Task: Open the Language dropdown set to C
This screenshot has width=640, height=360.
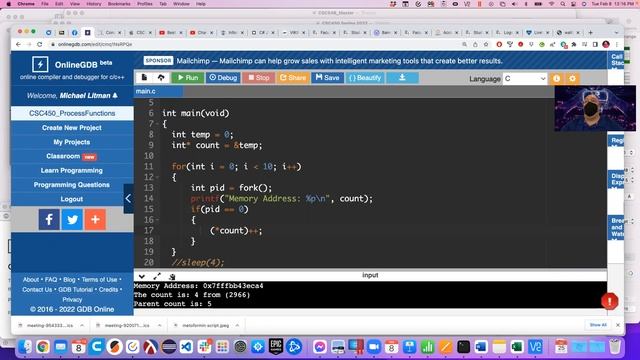Action: click(x=525, y=78)
